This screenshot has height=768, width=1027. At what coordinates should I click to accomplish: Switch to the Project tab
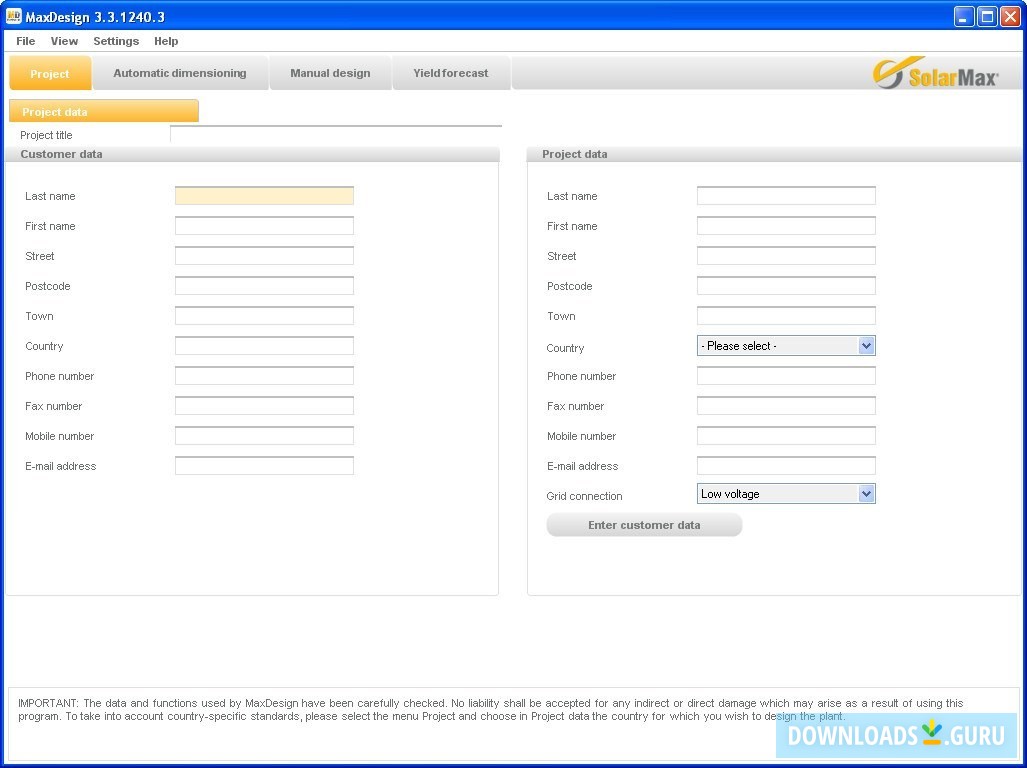pos(50,73)
